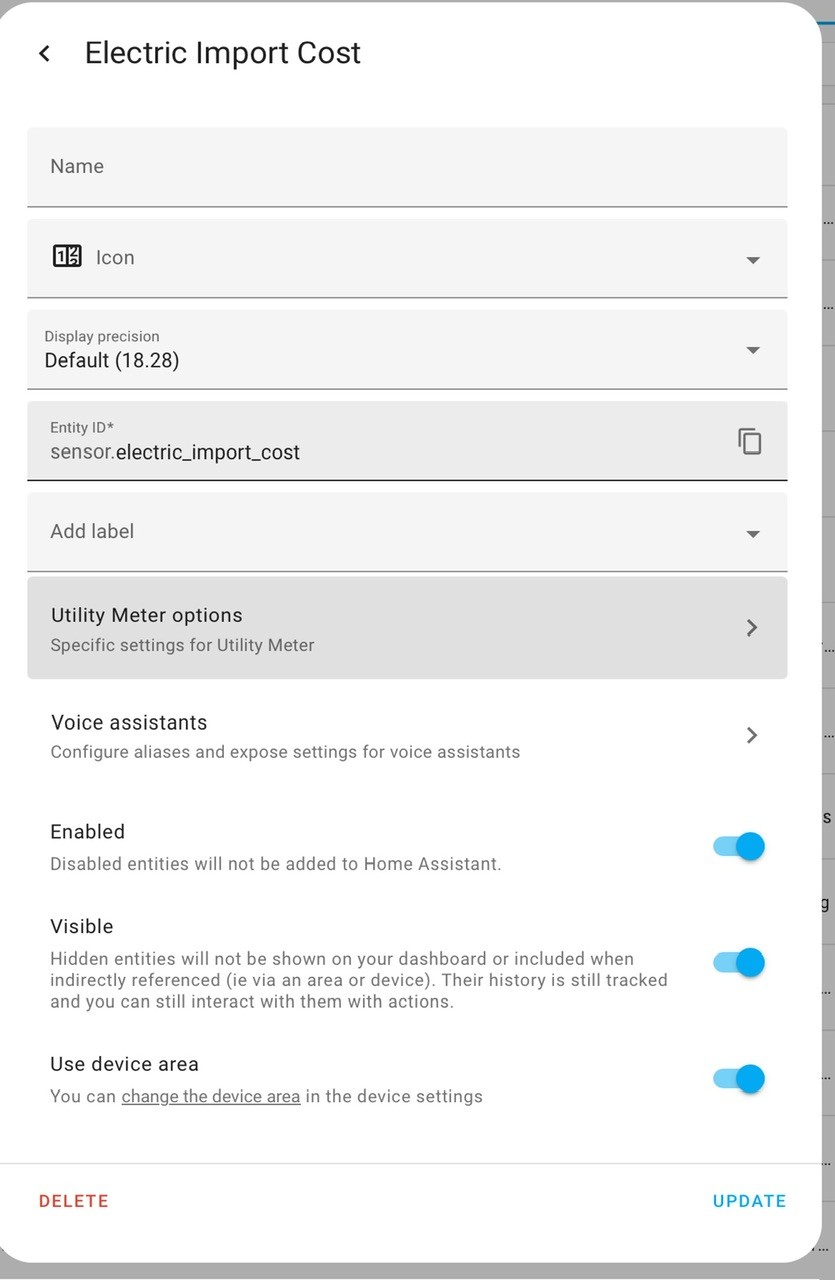The image size is (835, 1280).
Task: Open the Display precision dropdown
Action: (x=407, y=349)
